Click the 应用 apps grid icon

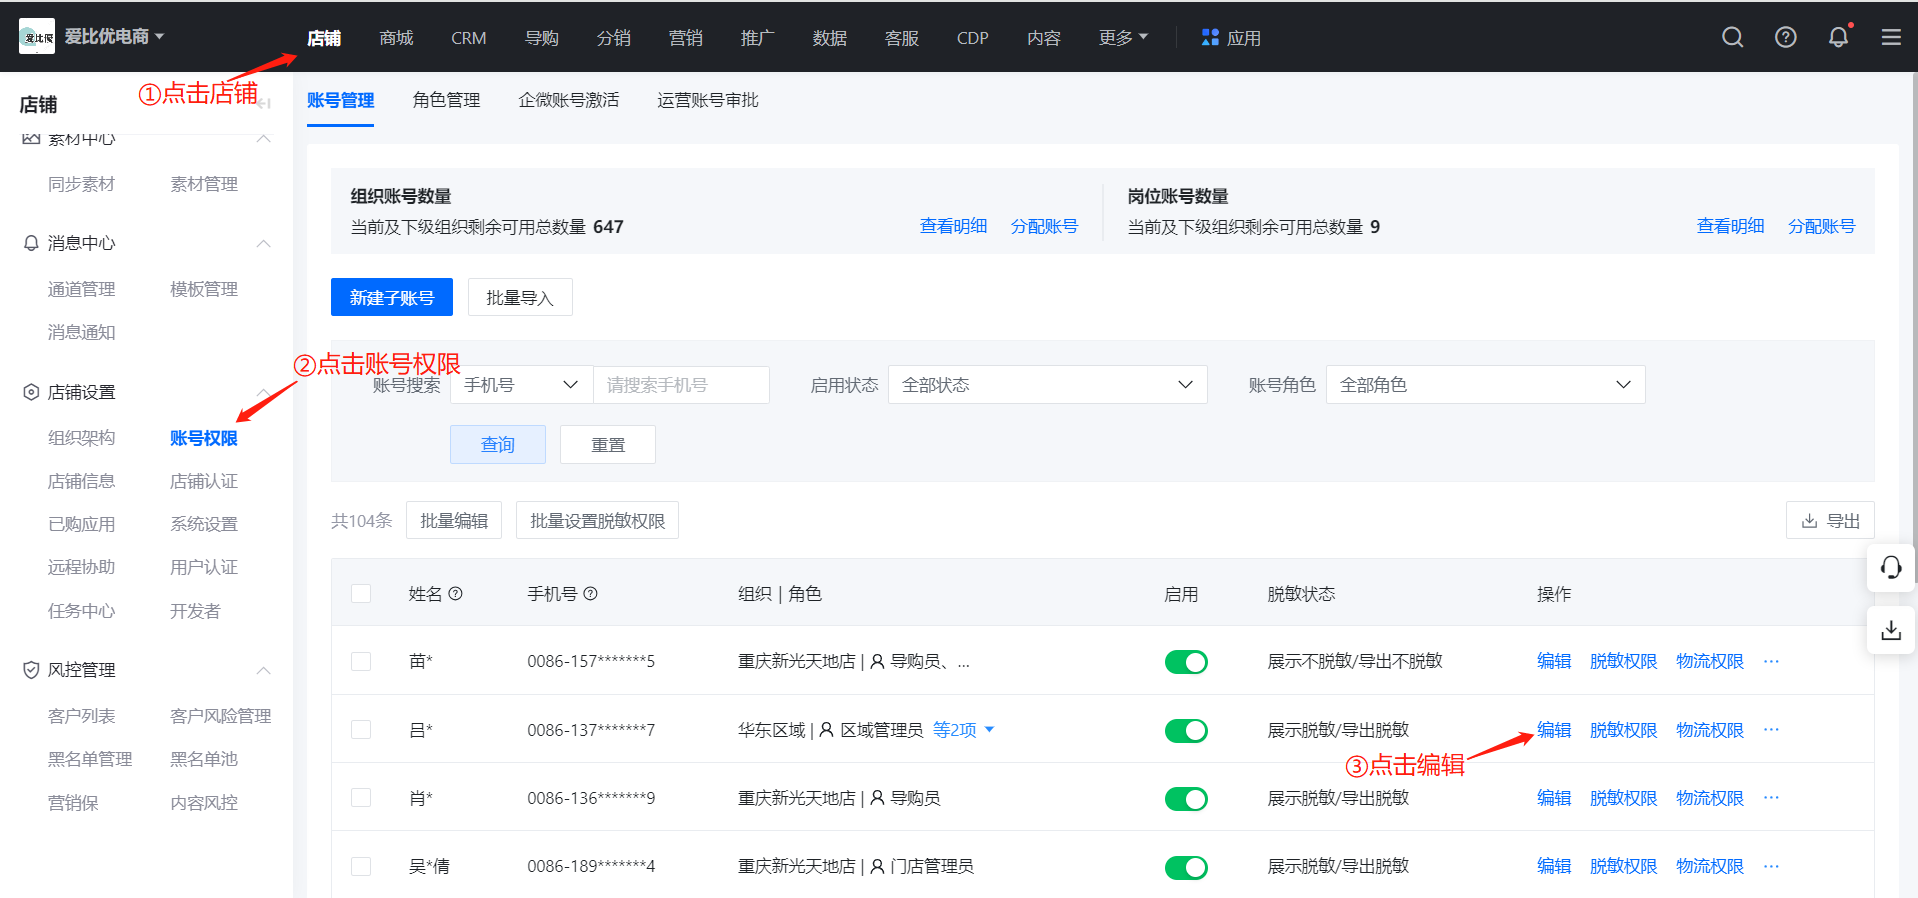click(1210, 37)
